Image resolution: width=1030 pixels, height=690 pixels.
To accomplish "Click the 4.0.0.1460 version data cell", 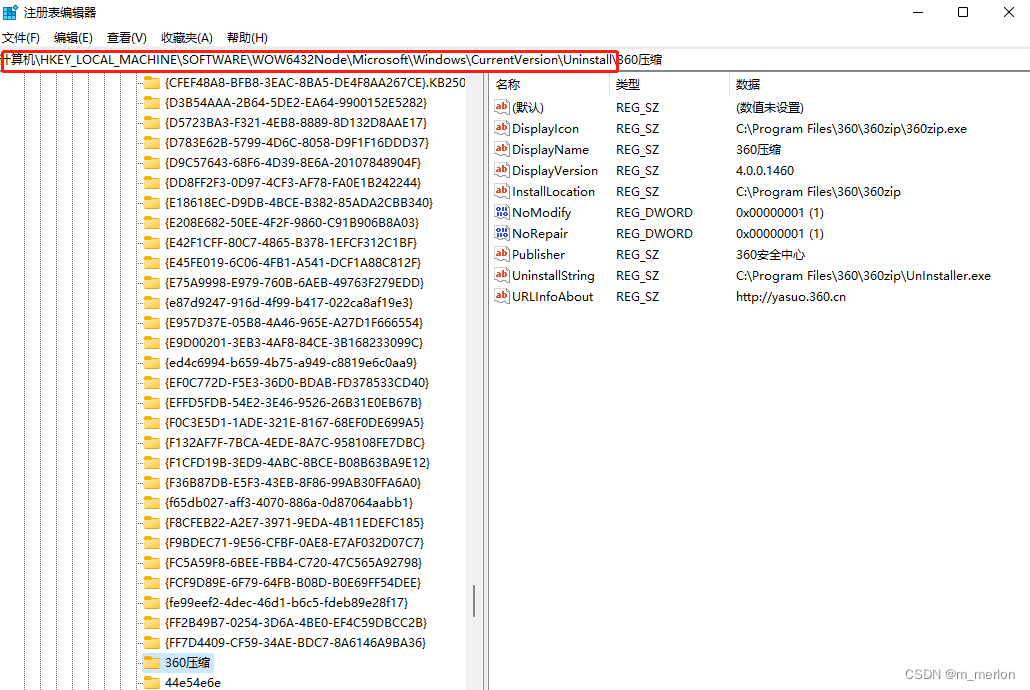I will (x=765, y=170).
